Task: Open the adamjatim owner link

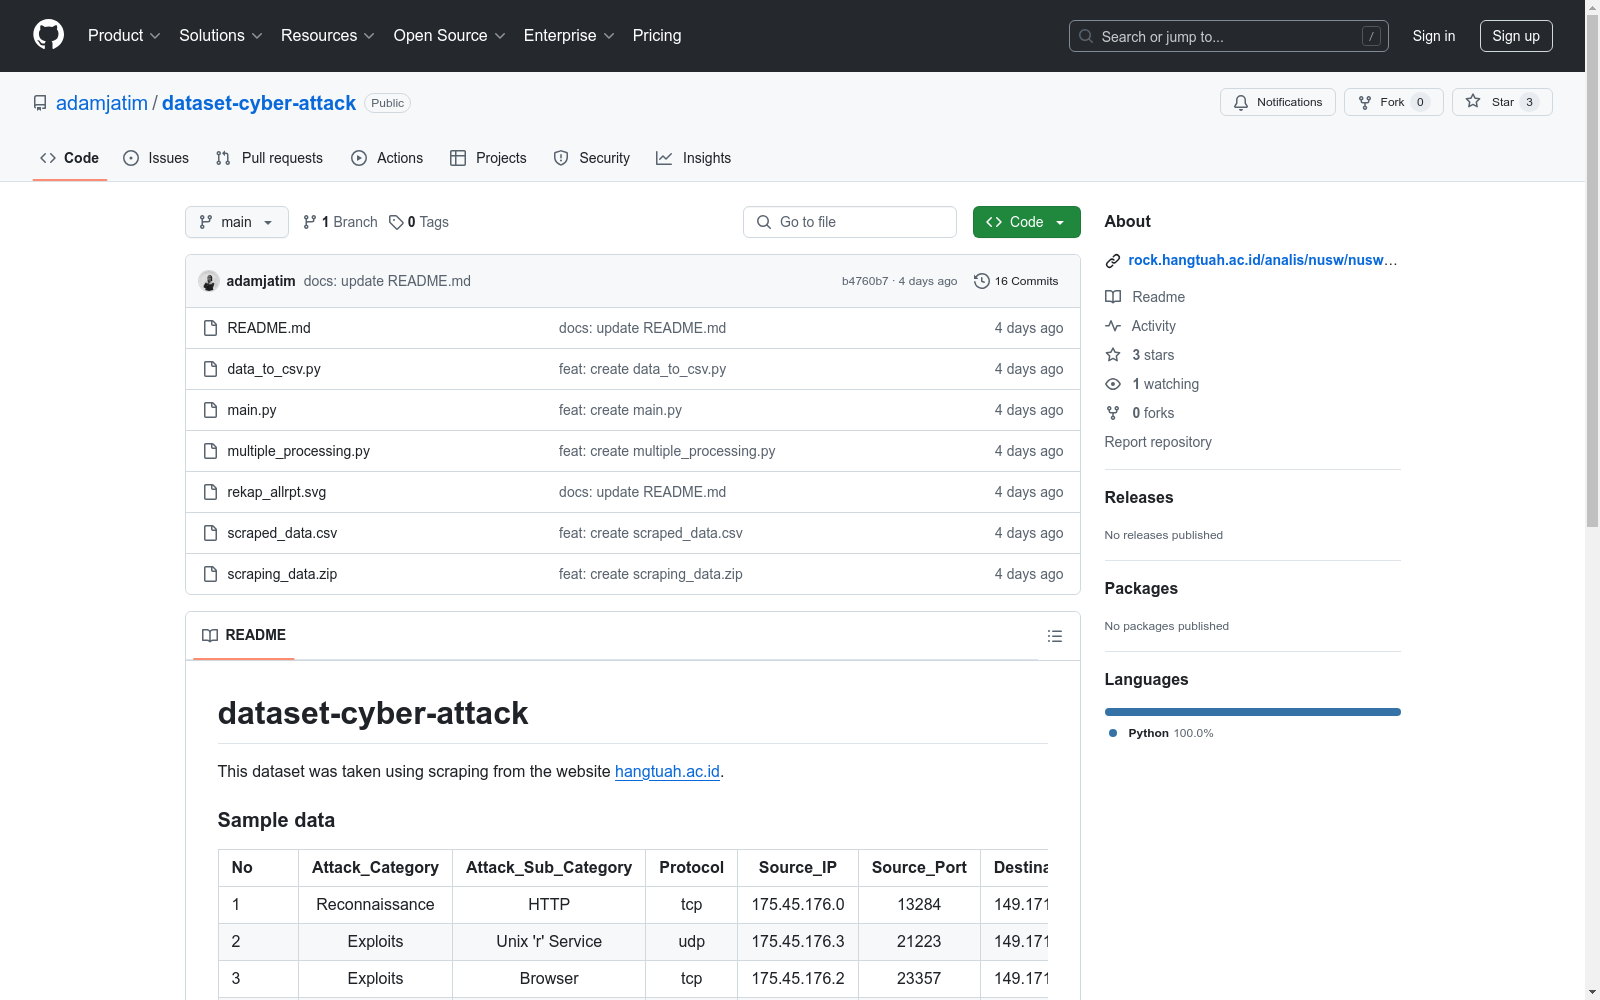Action: (x=102, y=103)
